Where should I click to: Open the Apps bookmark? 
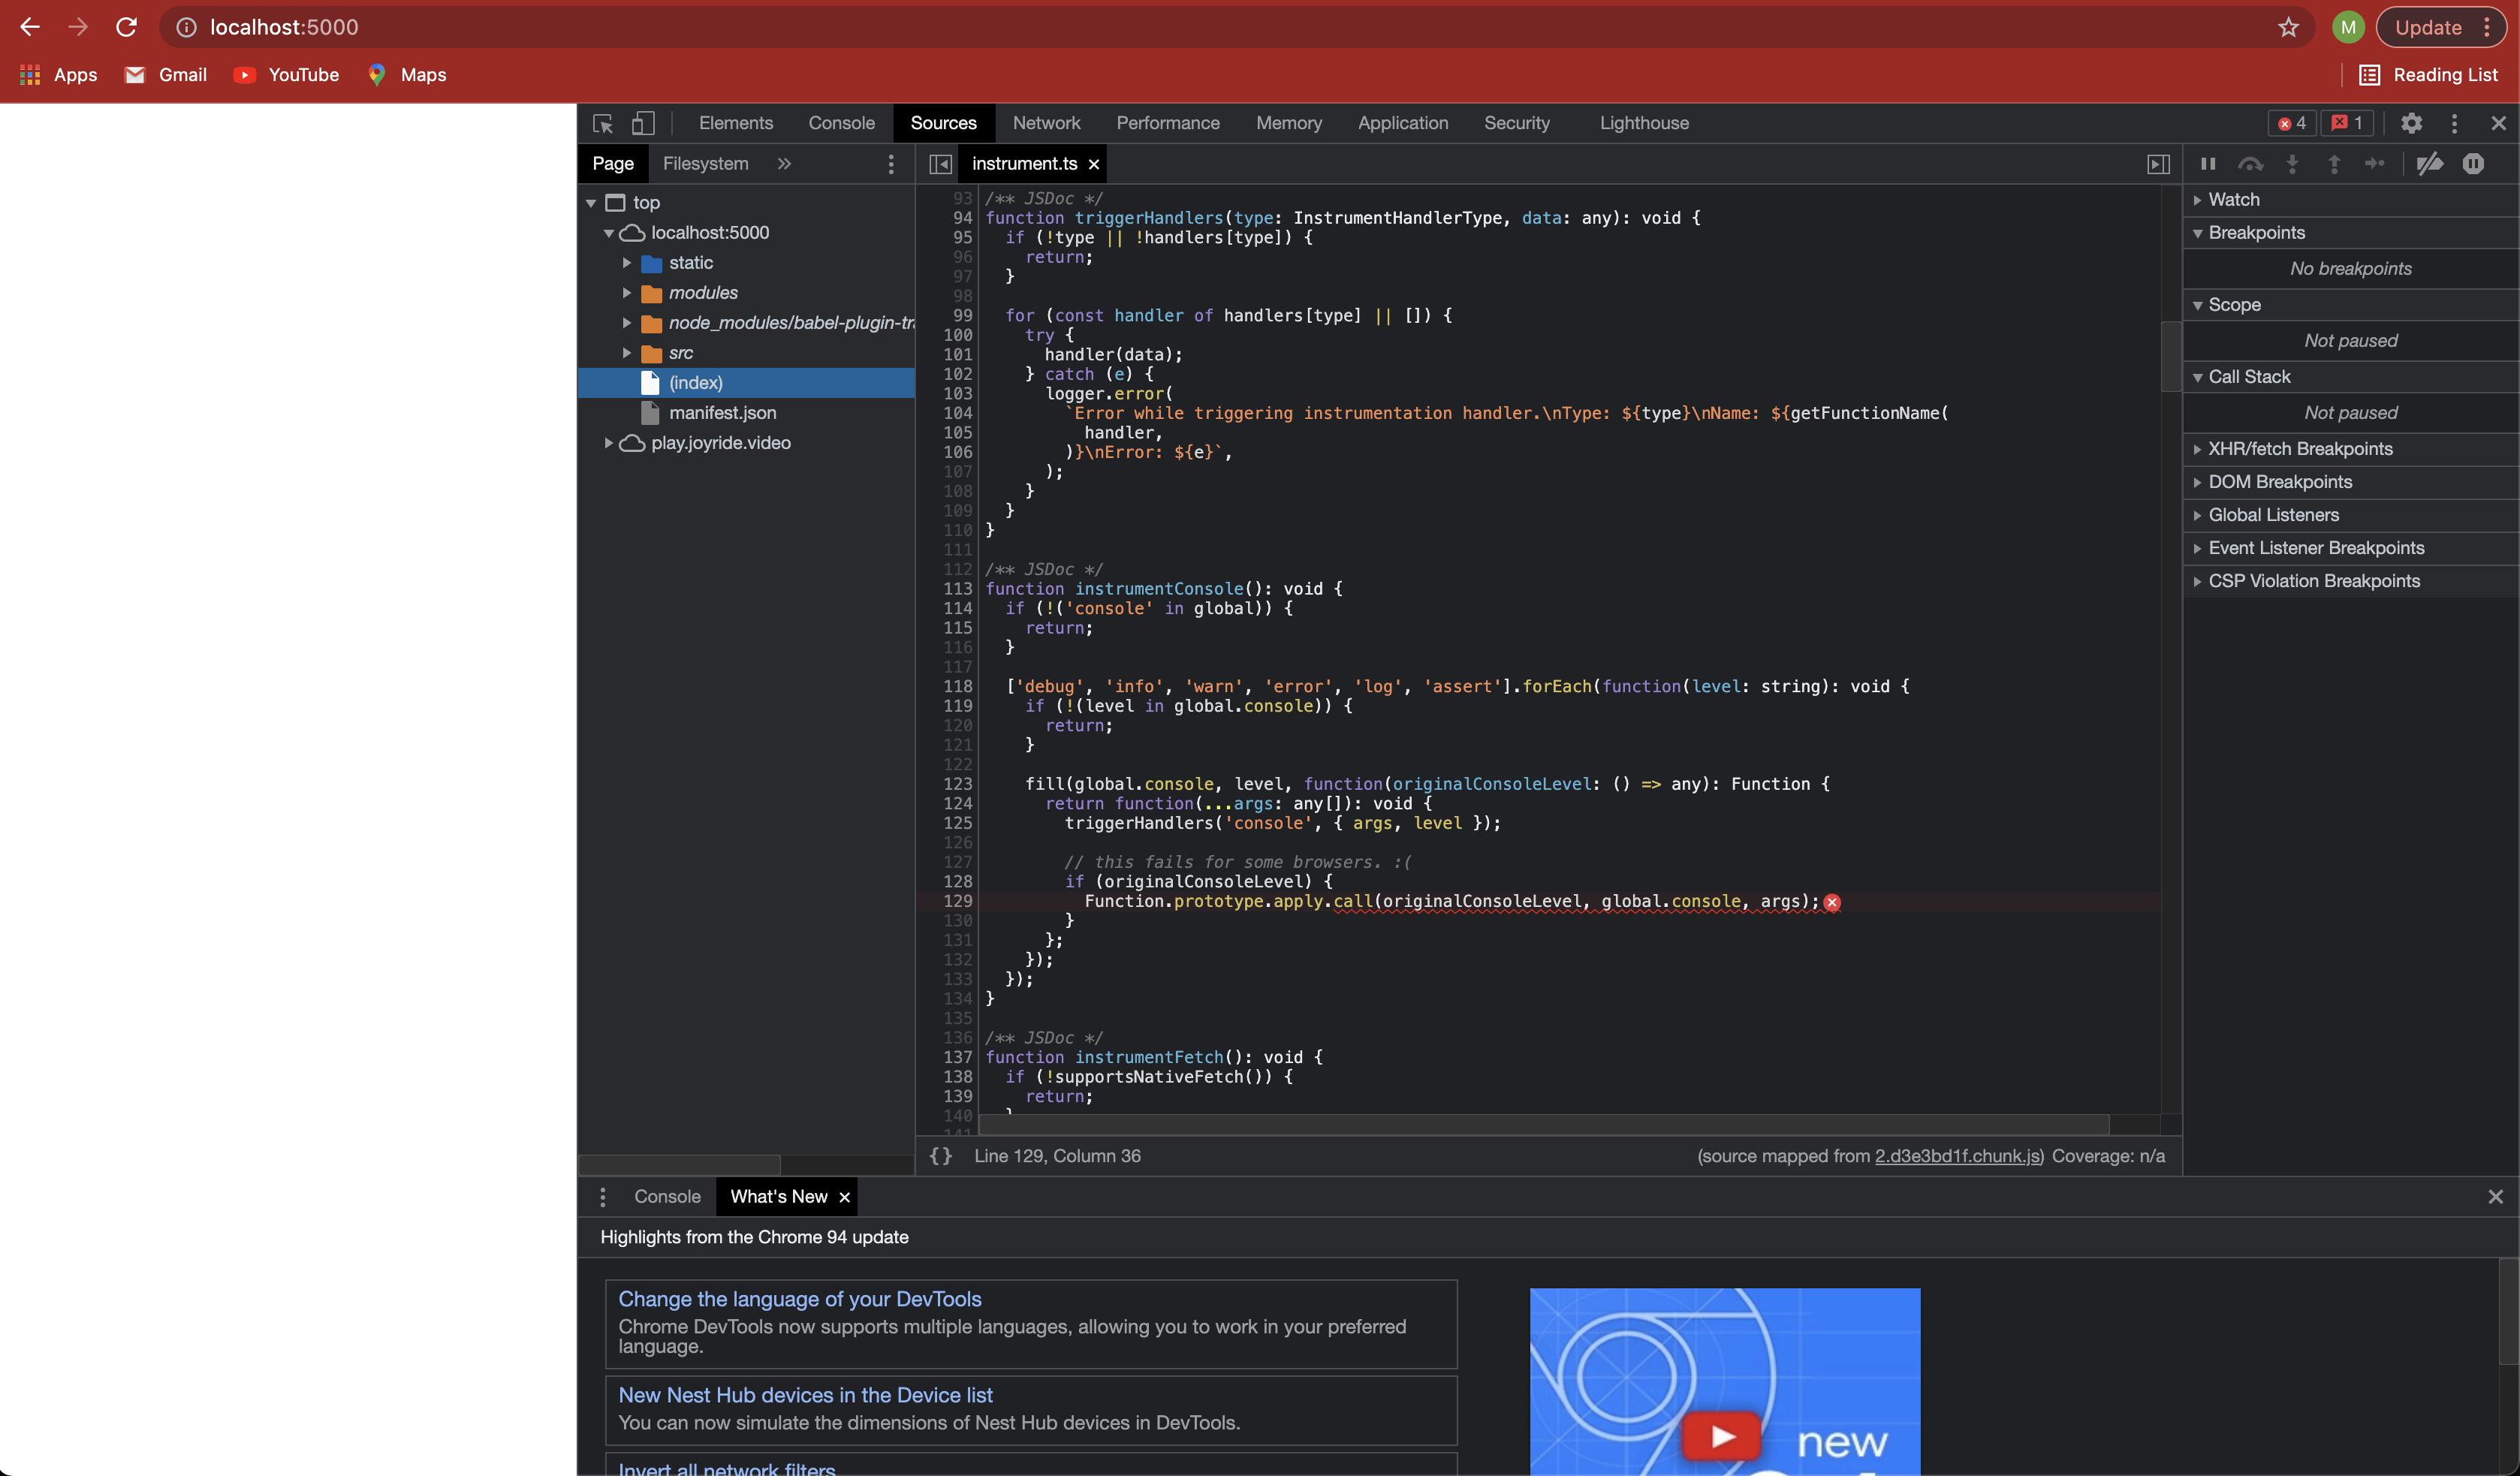pyautogui.click(x=59, y=75)
